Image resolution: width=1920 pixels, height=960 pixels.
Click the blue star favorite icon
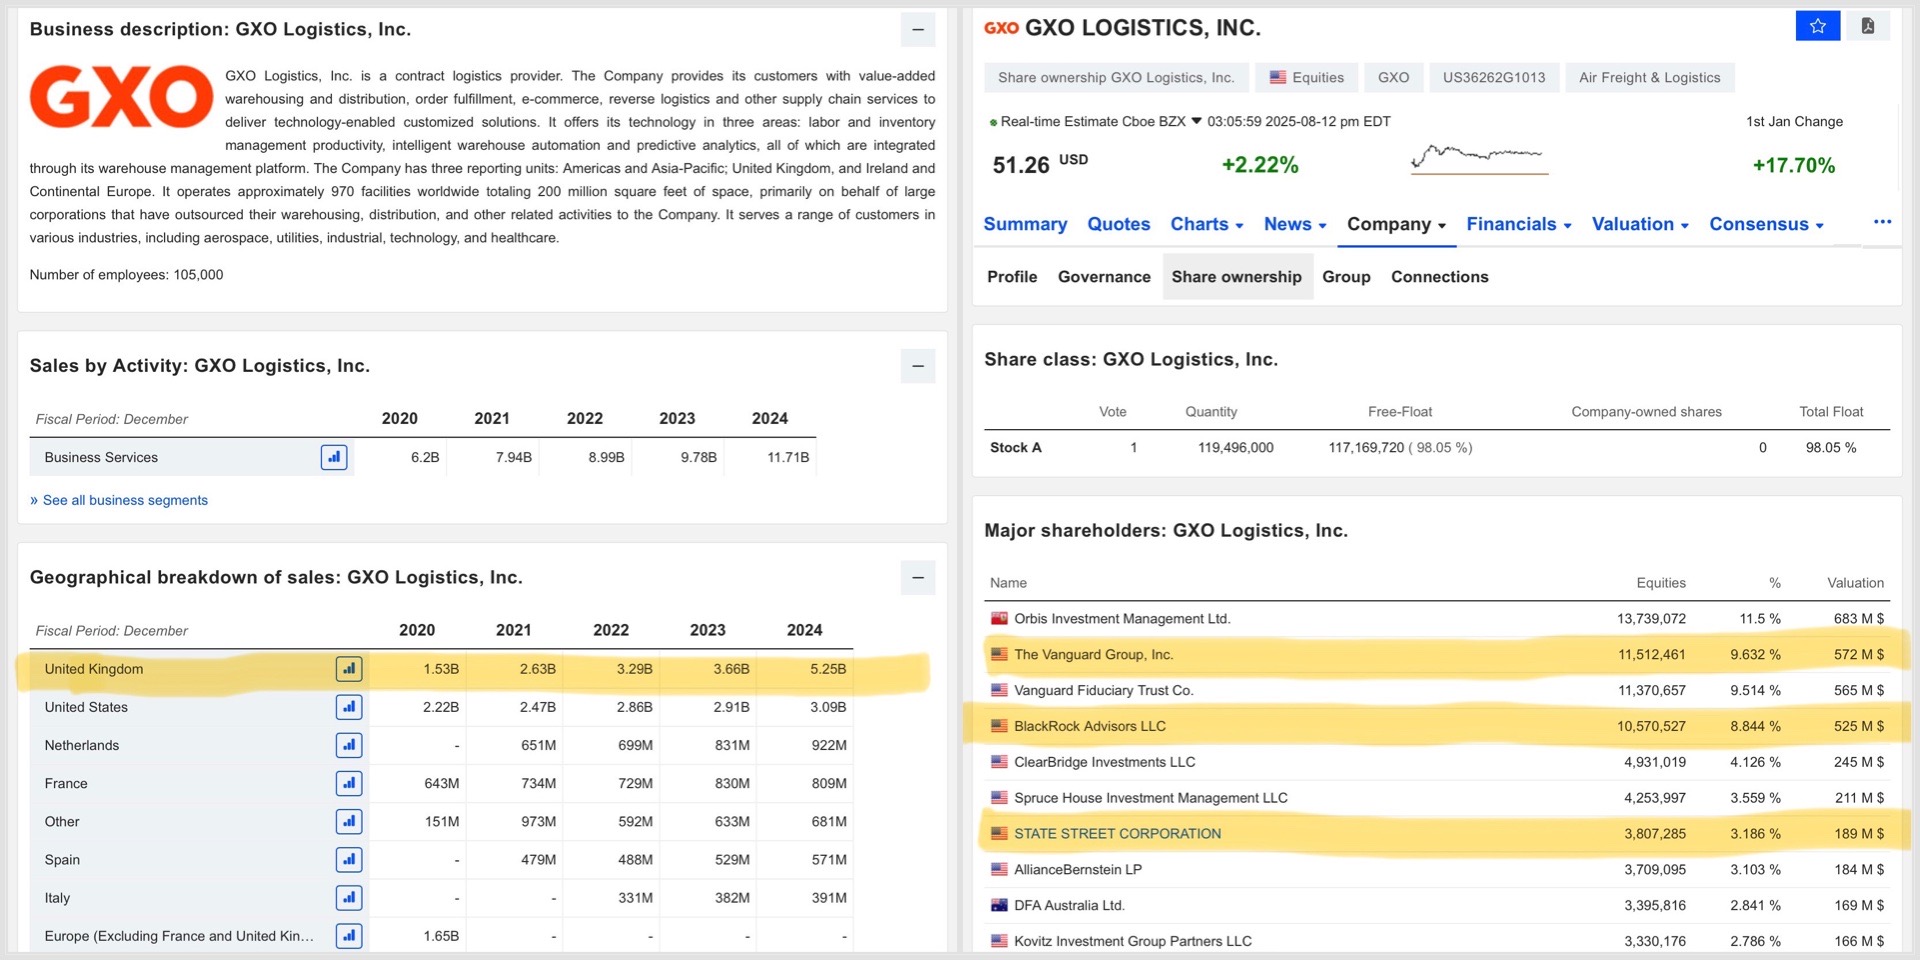(1818, 26)
